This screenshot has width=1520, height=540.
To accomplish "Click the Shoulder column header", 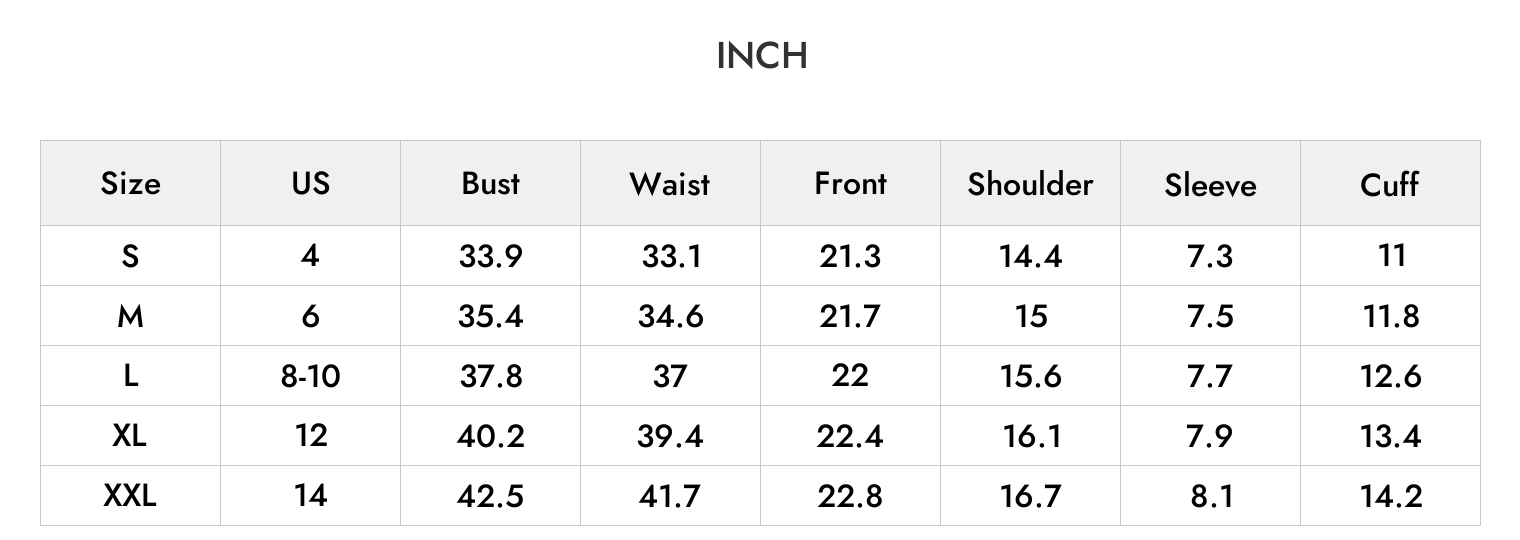I will pyautogui.click(x=1030, y=183).
